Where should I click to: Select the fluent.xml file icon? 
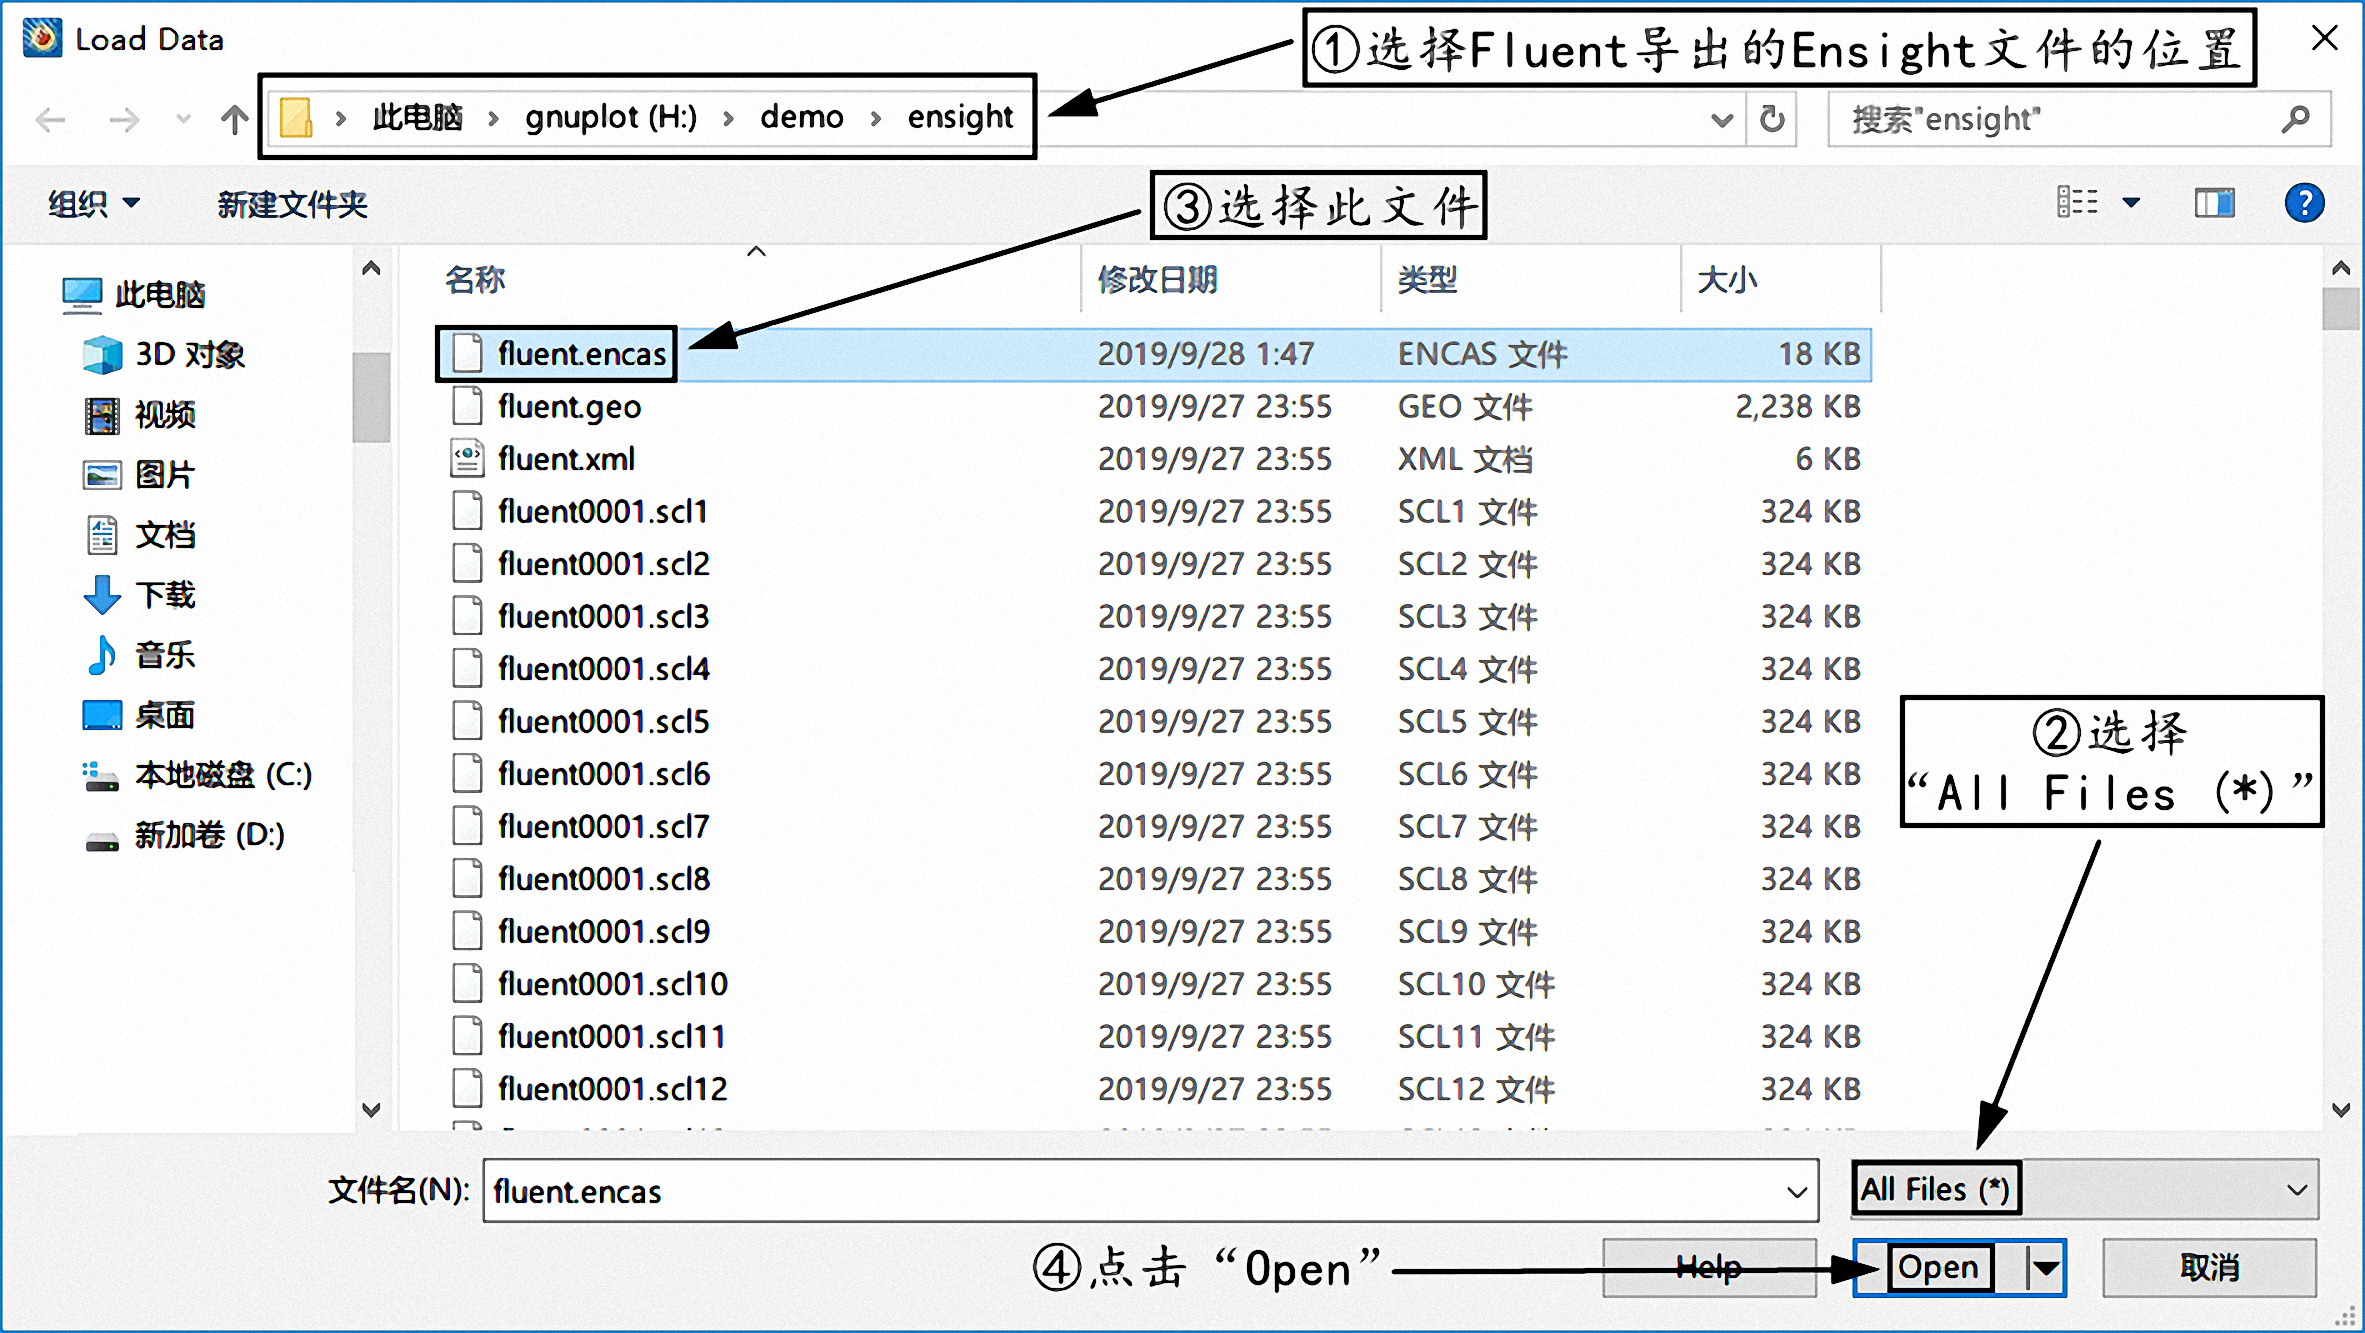[x=467, y=459]
